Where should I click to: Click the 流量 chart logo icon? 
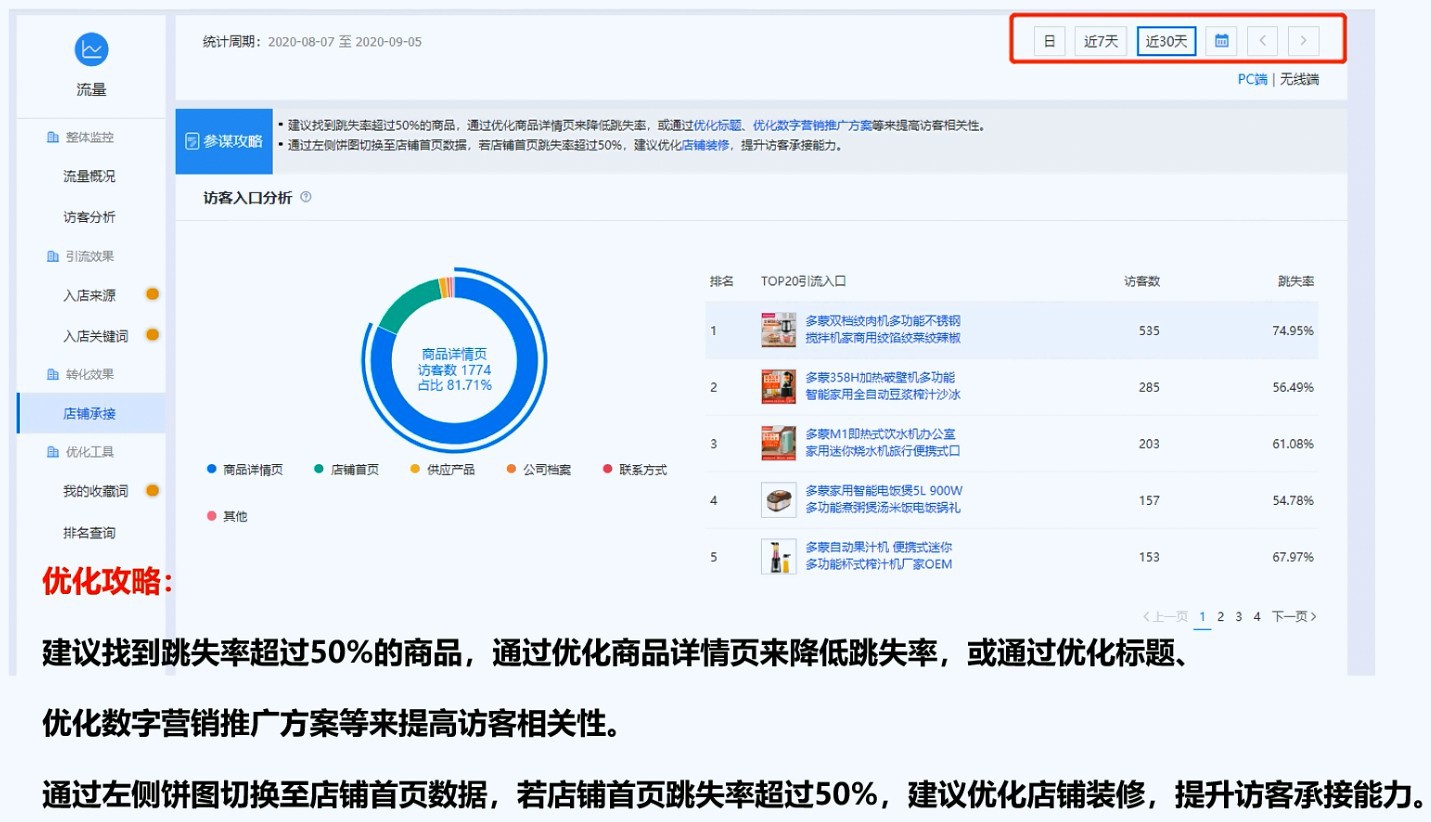coord(91,48)
